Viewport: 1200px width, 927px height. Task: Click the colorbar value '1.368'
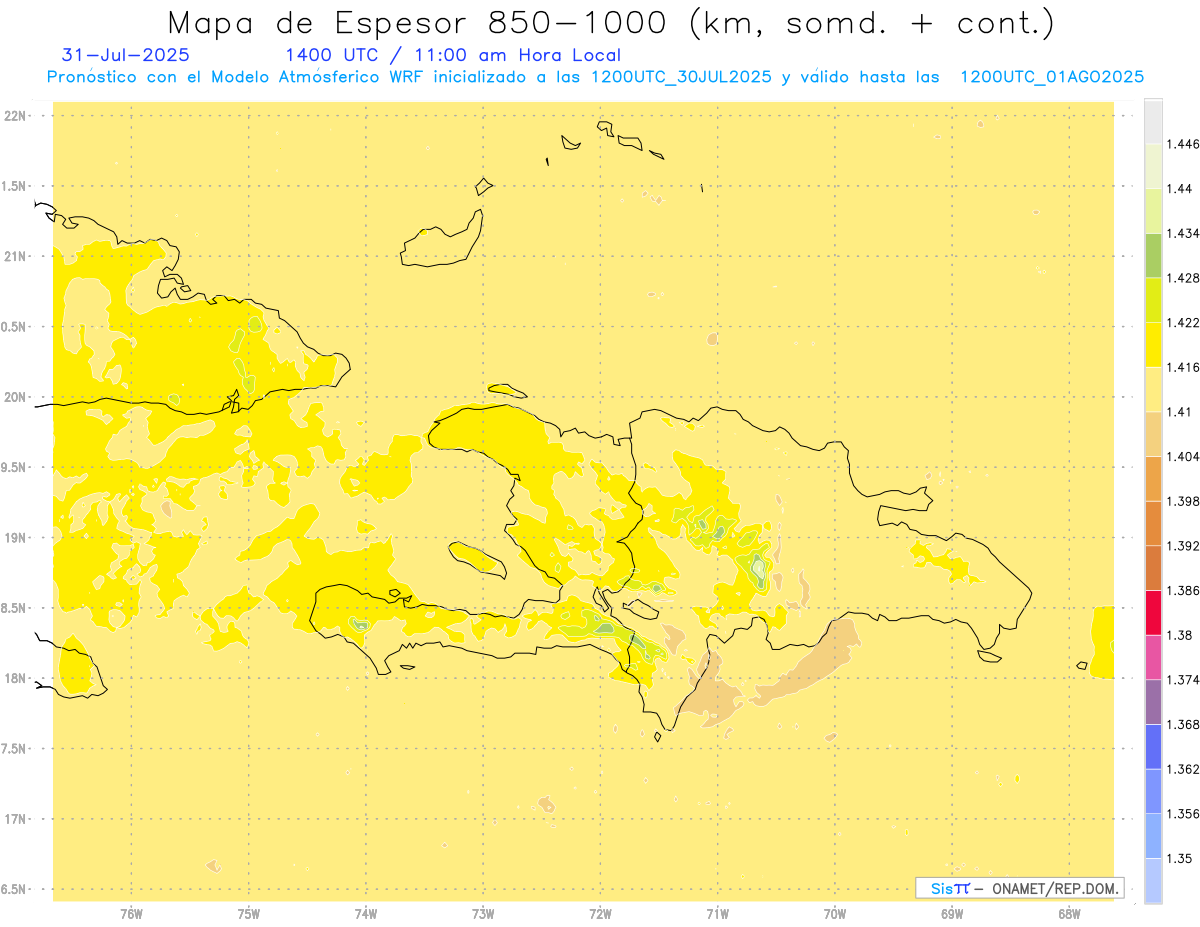[1184, 724]
